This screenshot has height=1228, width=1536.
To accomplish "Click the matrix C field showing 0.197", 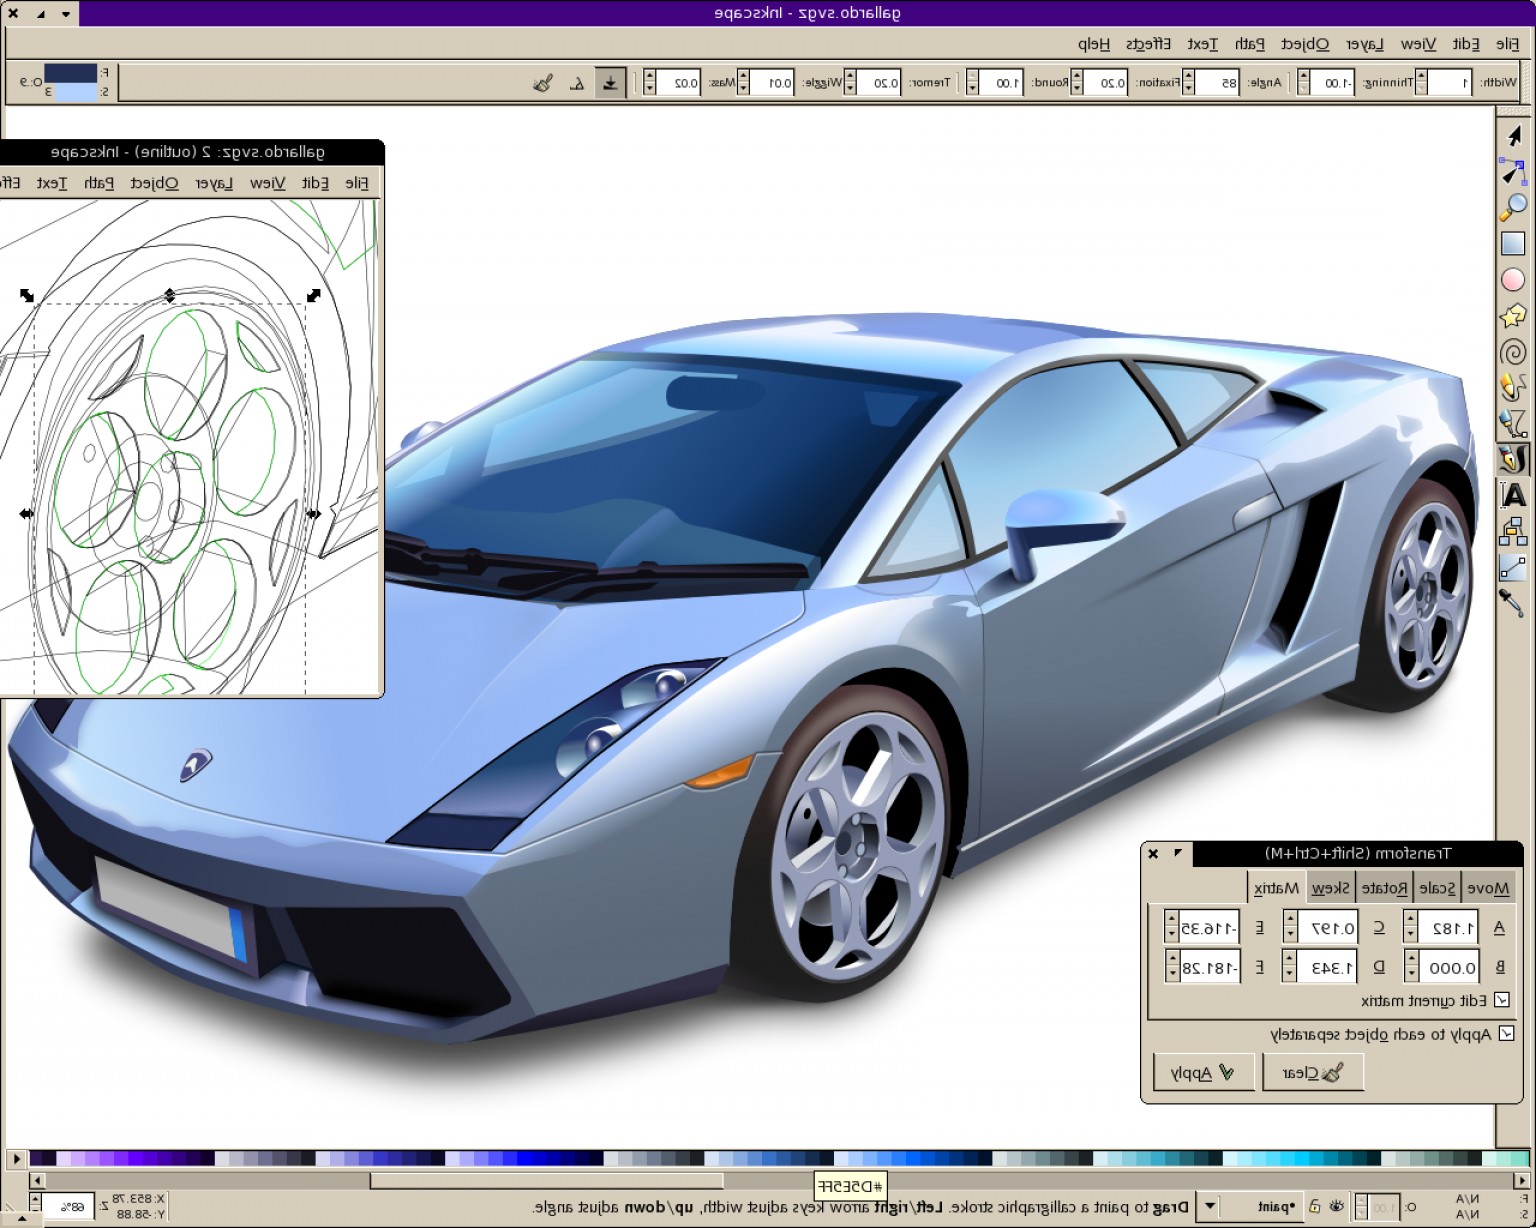I will (x=1327, y=928).
